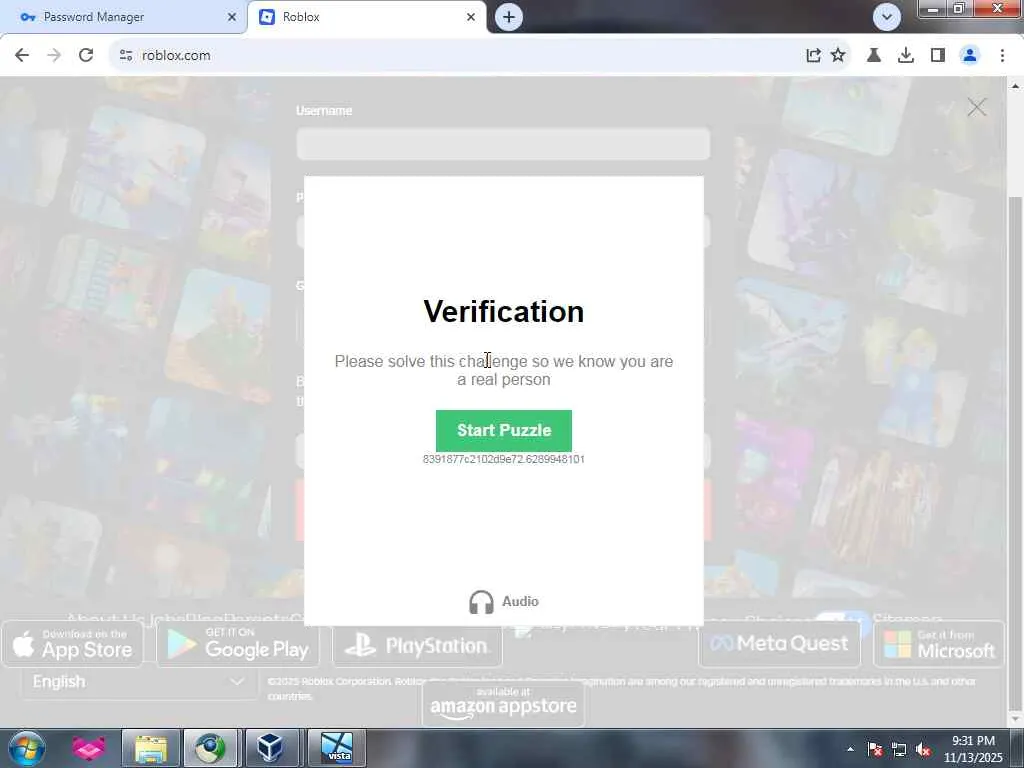Viewport: 1024px width, 768px height.
Task: Reload the roblox.com page
Action: pyautogui.click(x=86, y=56)
